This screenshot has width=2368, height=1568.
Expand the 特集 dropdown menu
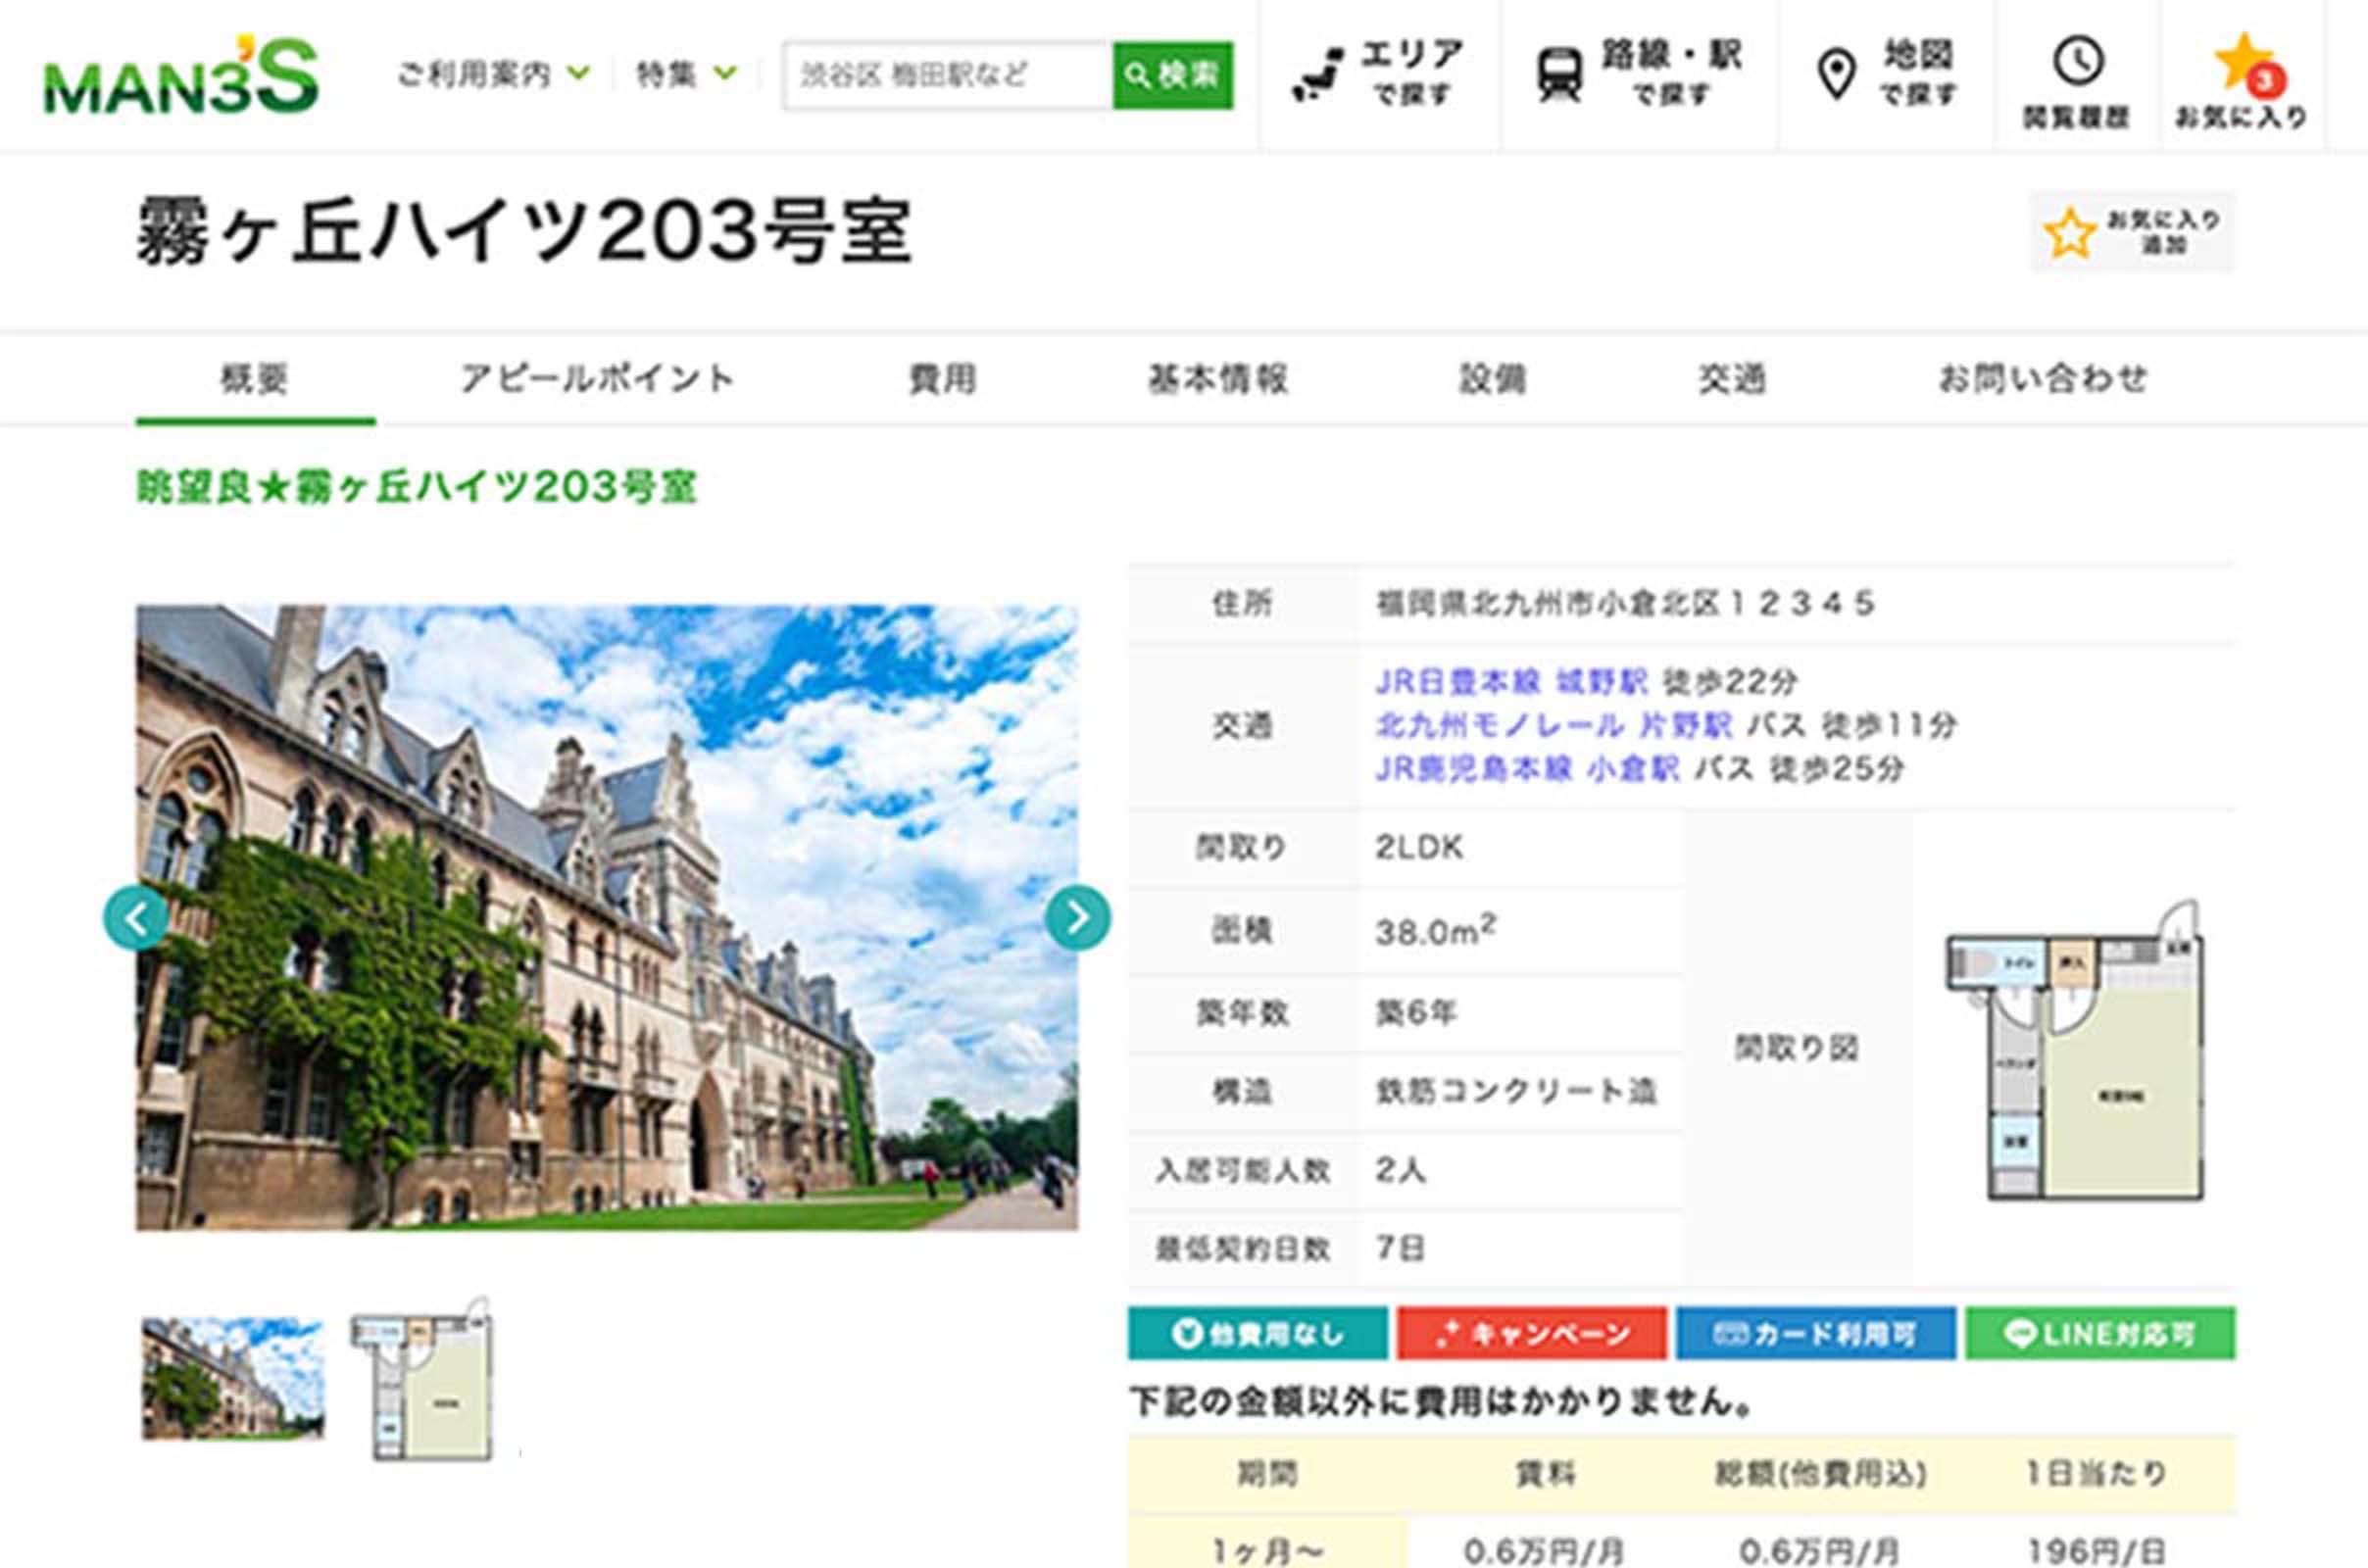click(687, 74)
